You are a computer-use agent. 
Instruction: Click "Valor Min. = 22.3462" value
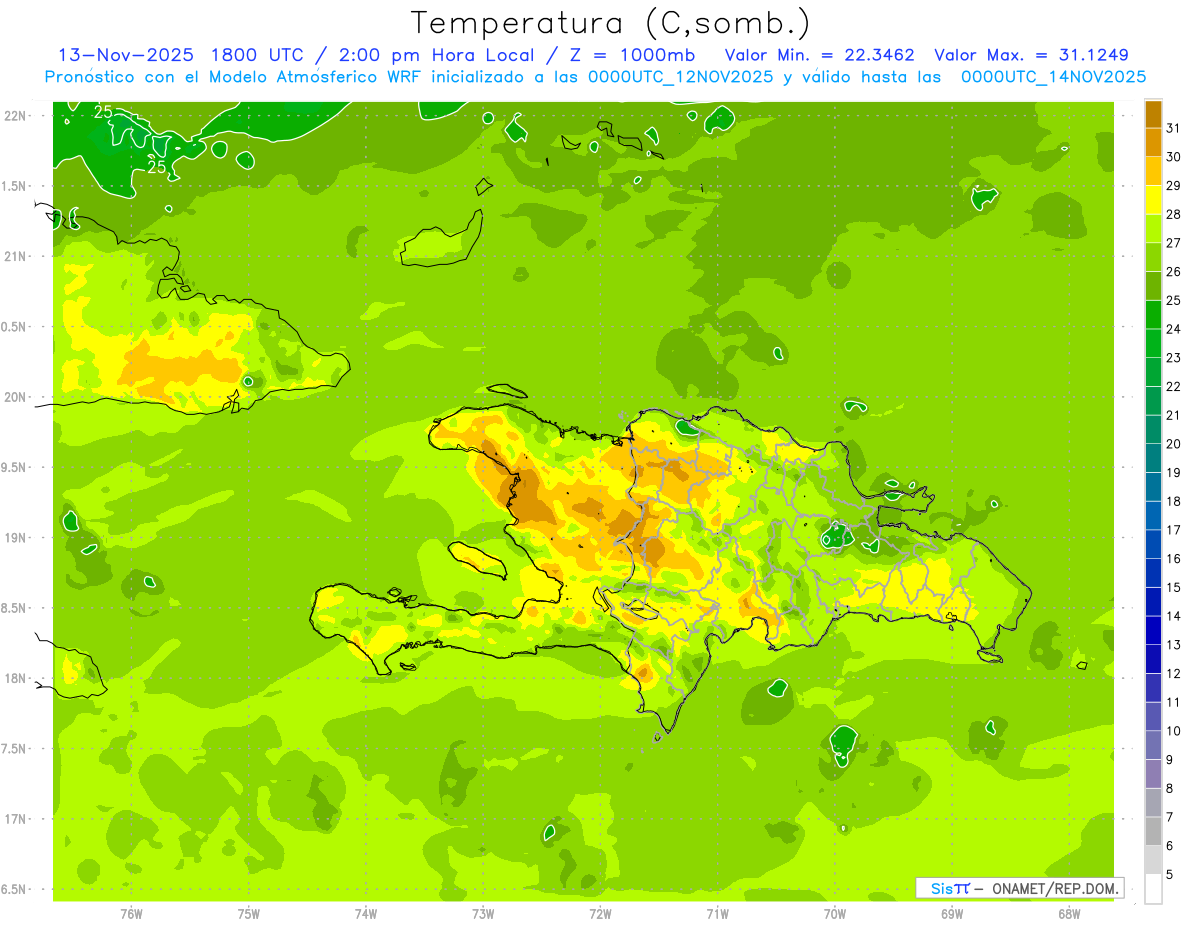coord(820,55)
